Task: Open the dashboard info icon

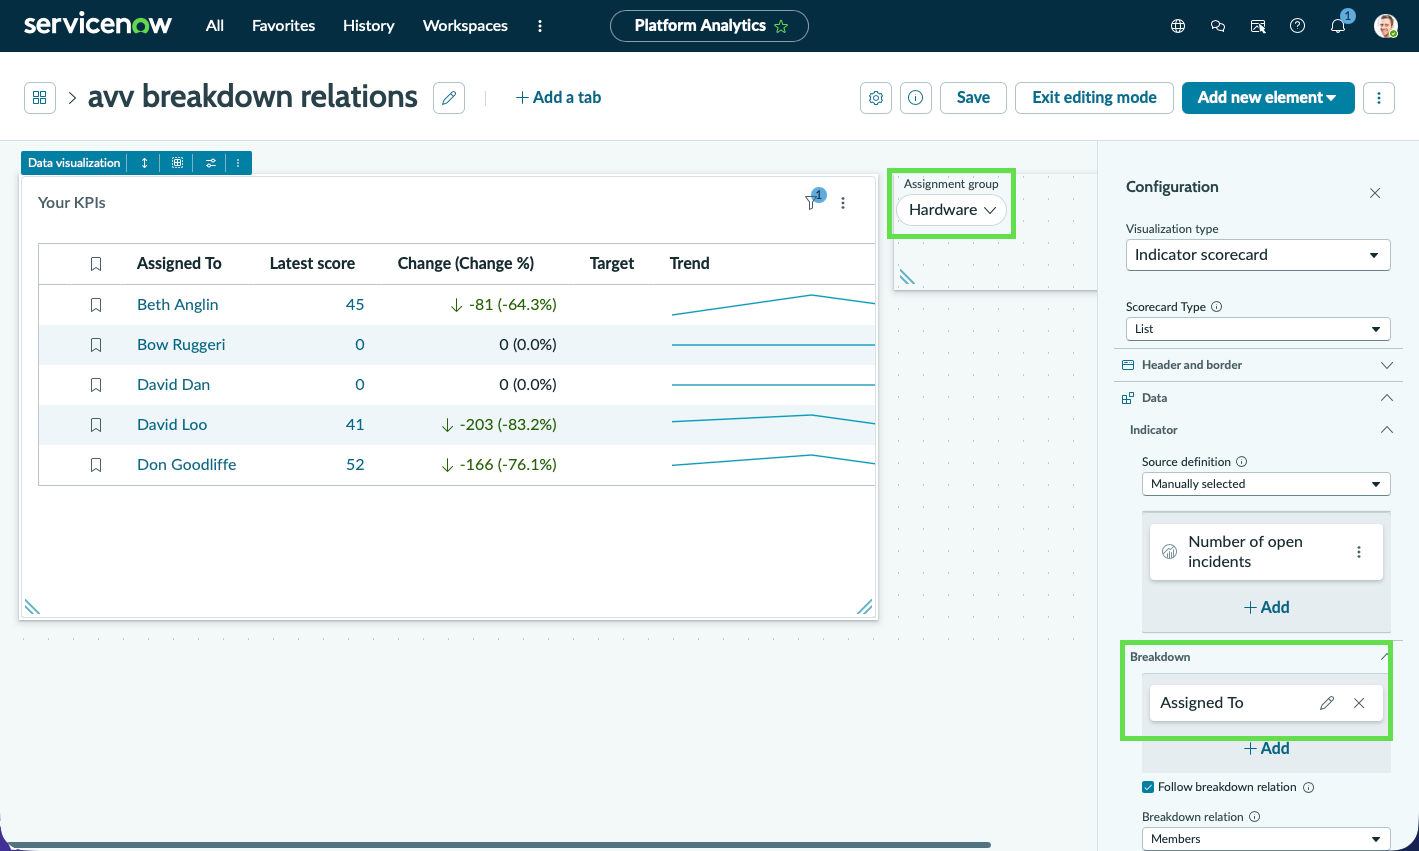Action: (x=916, y=98)
